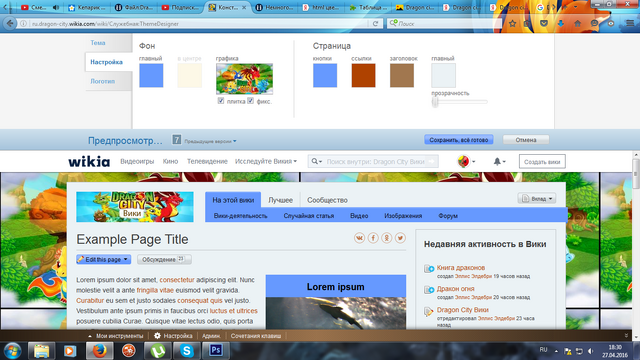Expand the Исследуйте Викия menu
The height and width of the screenshot is (360, 640).
coord(266,162)
